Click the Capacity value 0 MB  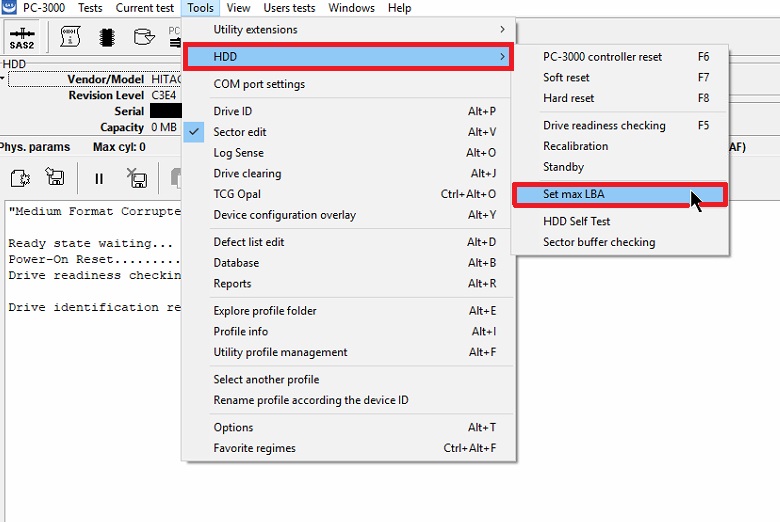tap(164, 127)
